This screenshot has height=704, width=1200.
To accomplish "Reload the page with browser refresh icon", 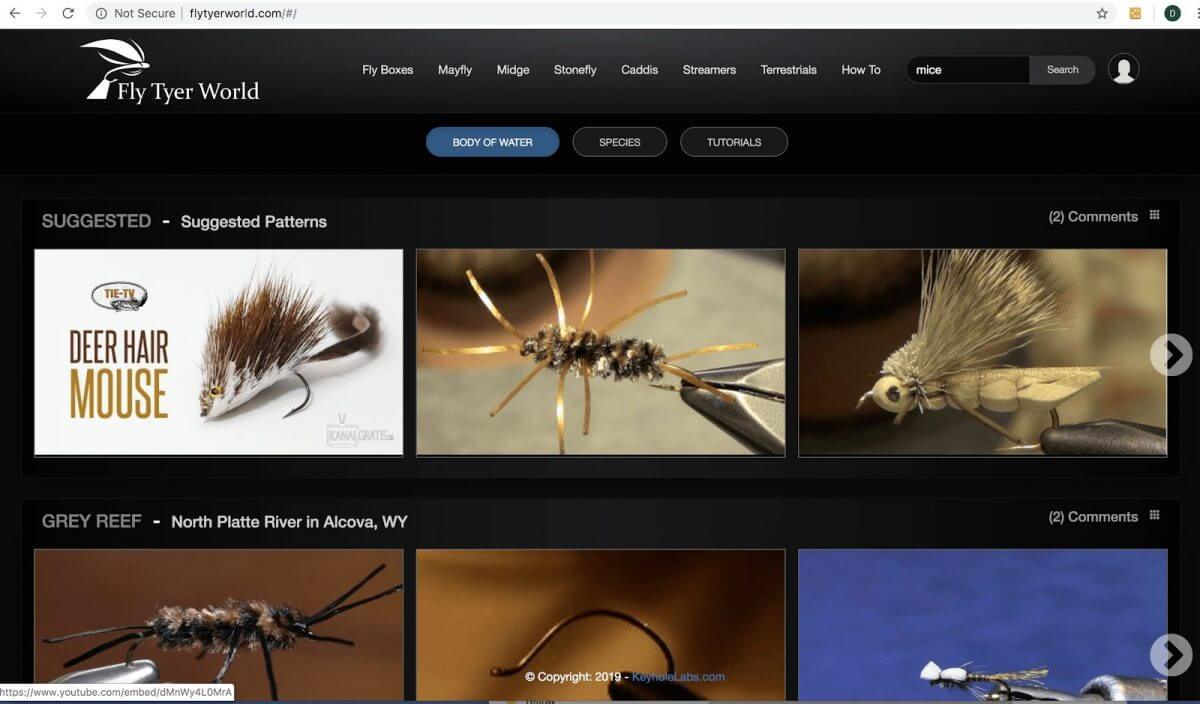I will pos(68,13).
